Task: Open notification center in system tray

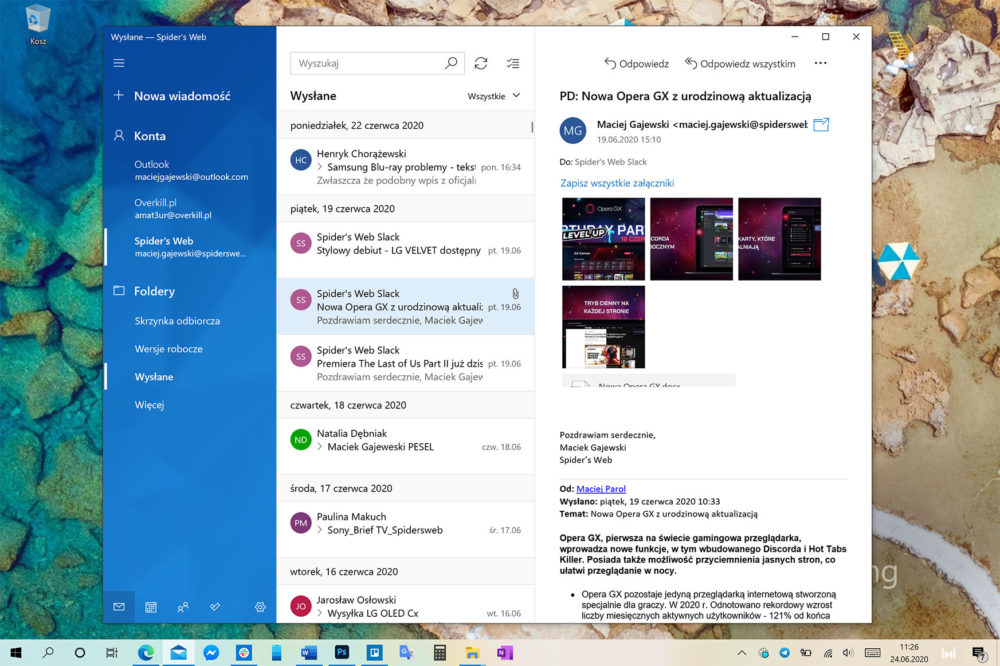Action: 978,653
